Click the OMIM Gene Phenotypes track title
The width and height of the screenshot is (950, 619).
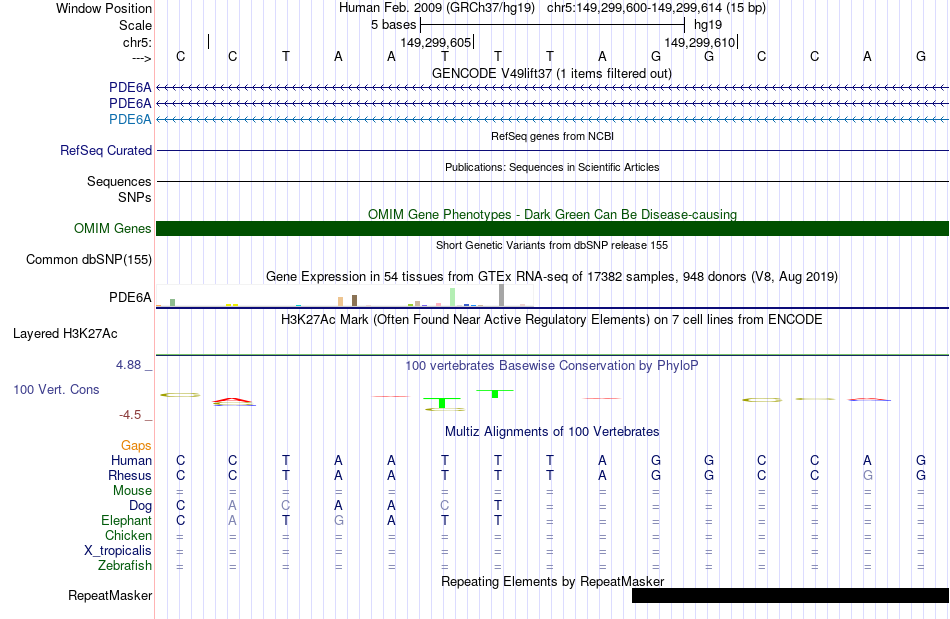(x=552, y=214)
